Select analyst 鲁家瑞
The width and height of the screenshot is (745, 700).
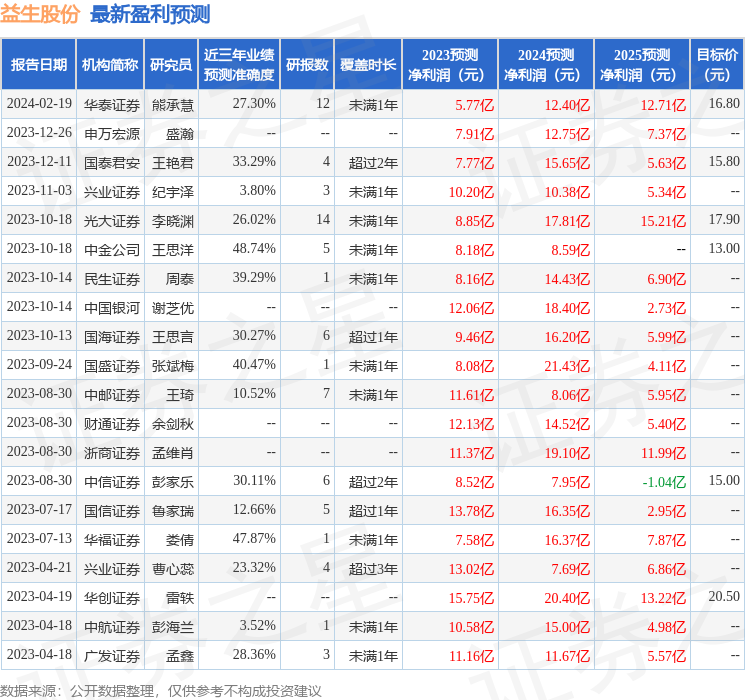172,510
